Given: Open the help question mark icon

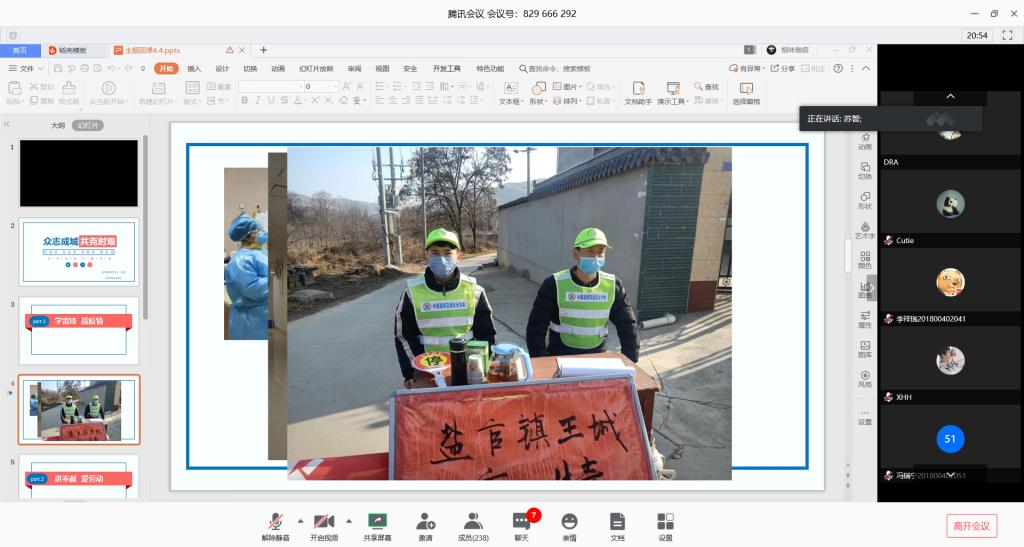Looking at the screenshot, I should pyautogui.click(x=838, y=69).
